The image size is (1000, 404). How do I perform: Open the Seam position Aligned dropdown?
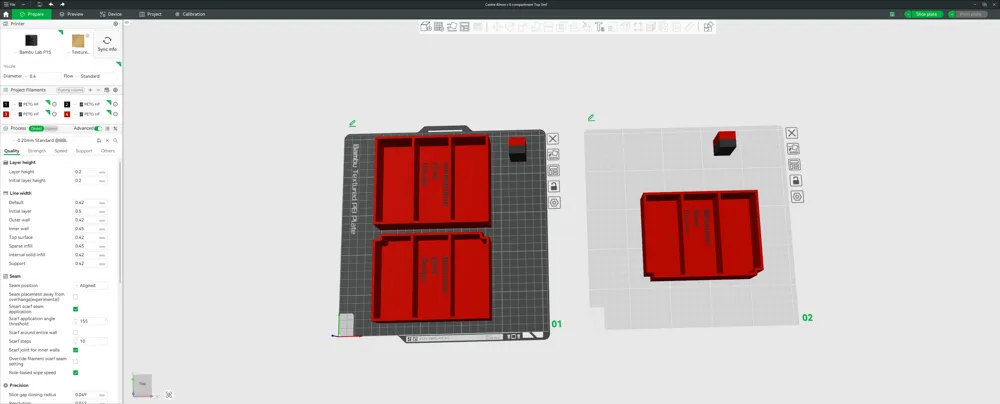[x=91, y=285]
